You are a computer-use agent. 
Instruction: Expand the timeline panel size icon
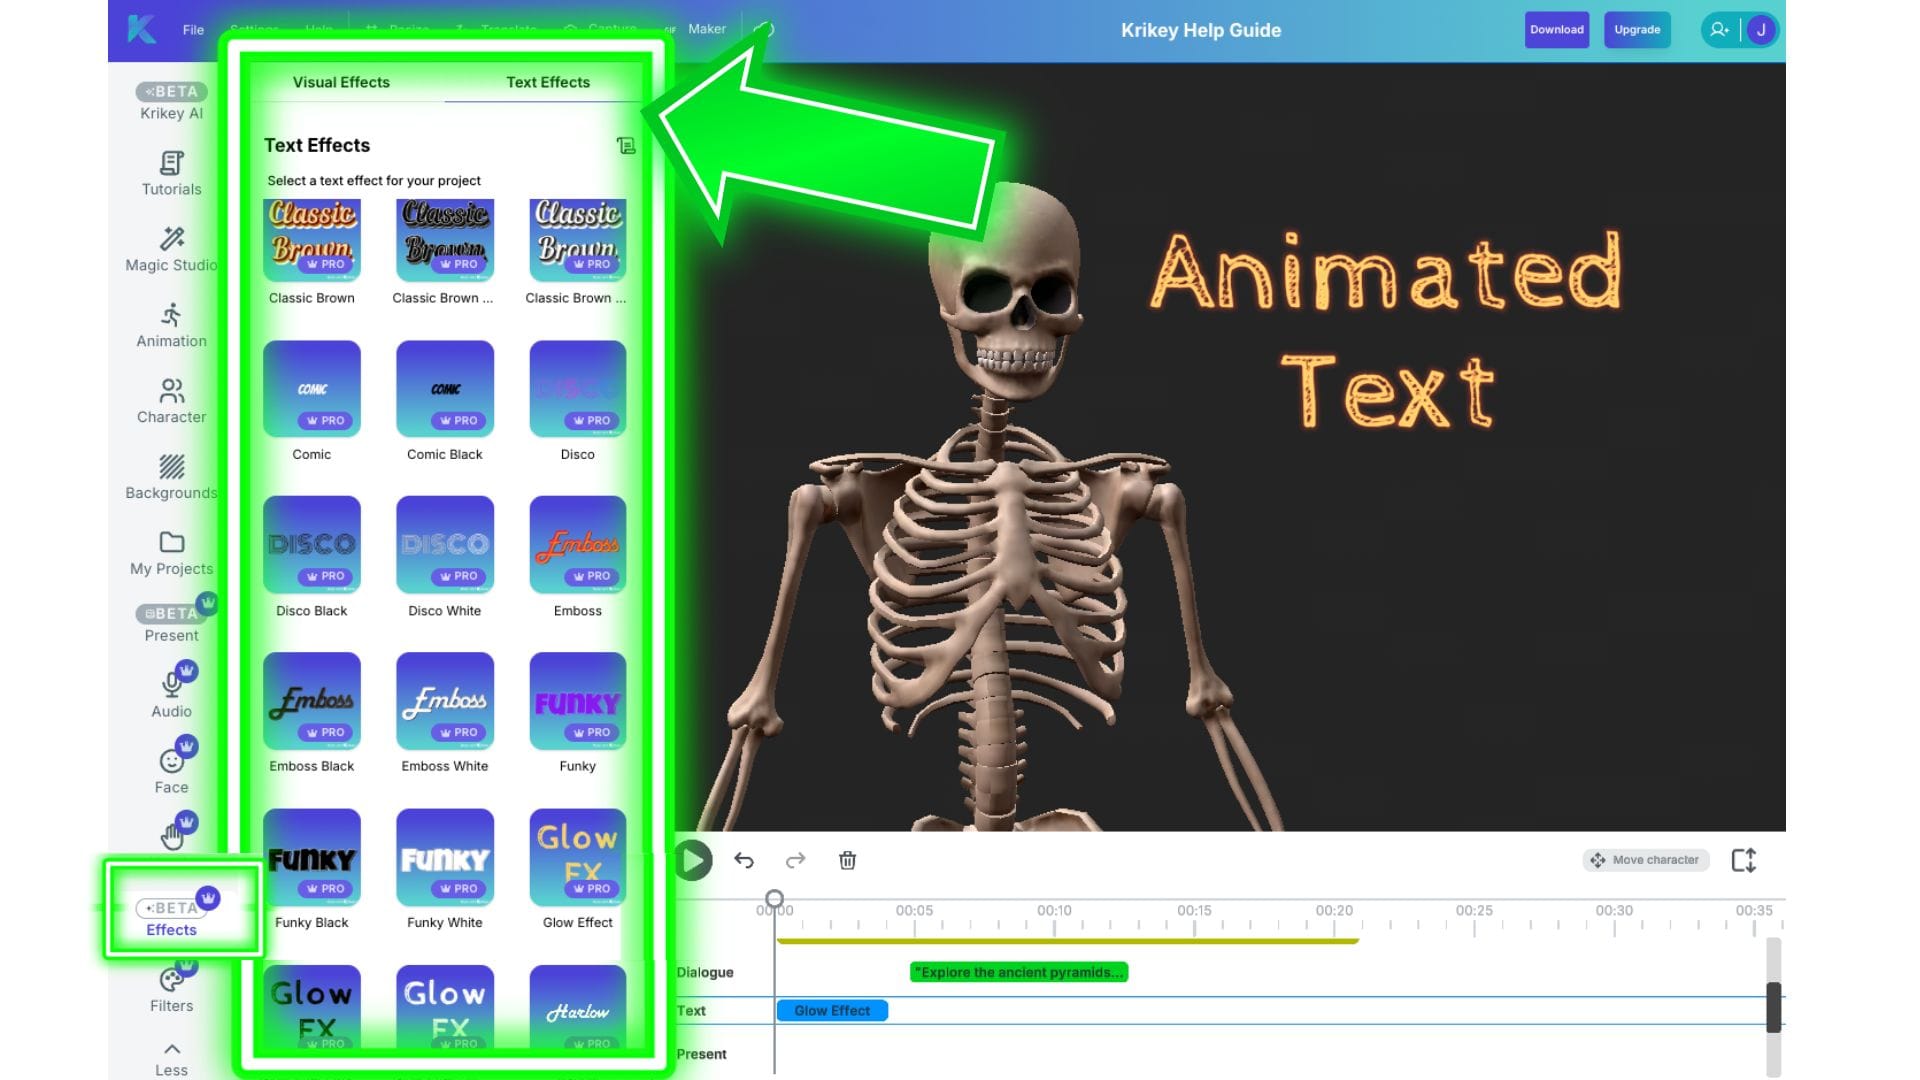click(1743, 861)
